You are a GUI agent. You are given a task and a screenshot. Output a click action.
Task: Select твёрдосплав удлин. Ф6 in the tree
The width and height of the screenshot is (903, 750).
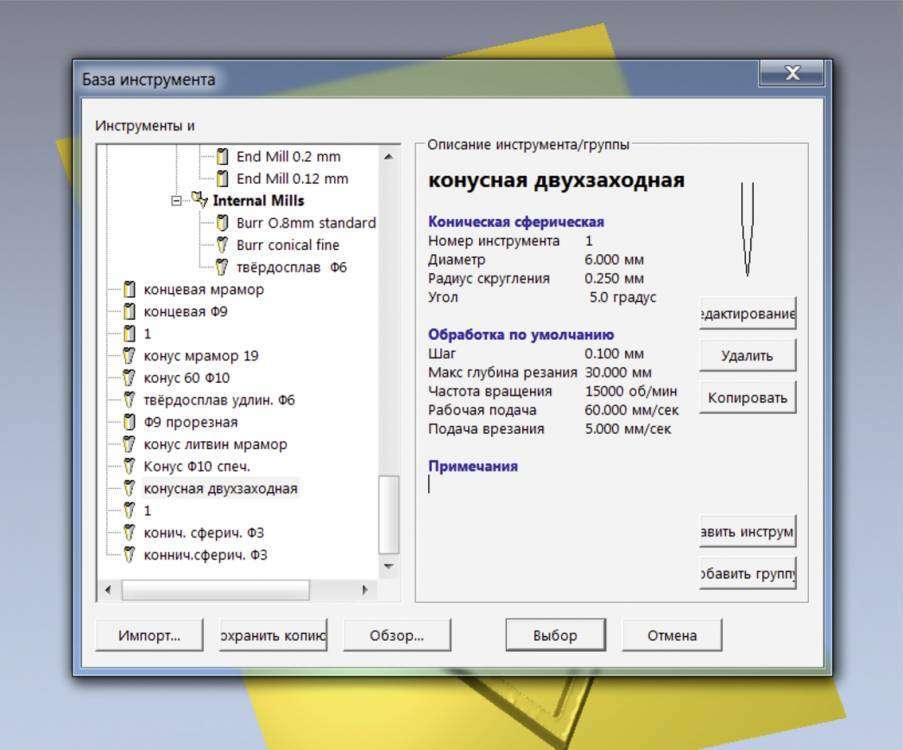coord(218,400)
